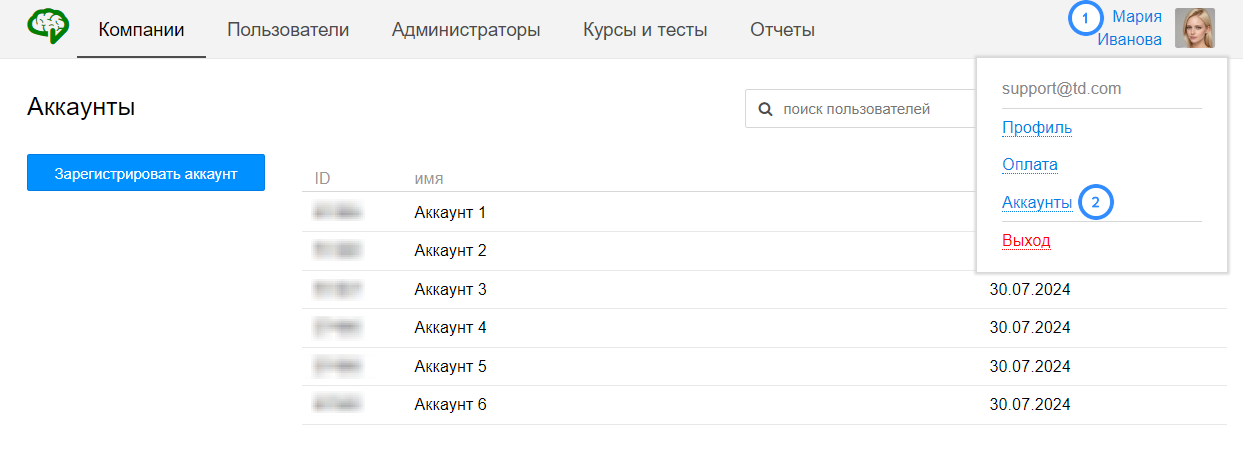
Task: Go to the Администраторы tab
Action: 466,30
